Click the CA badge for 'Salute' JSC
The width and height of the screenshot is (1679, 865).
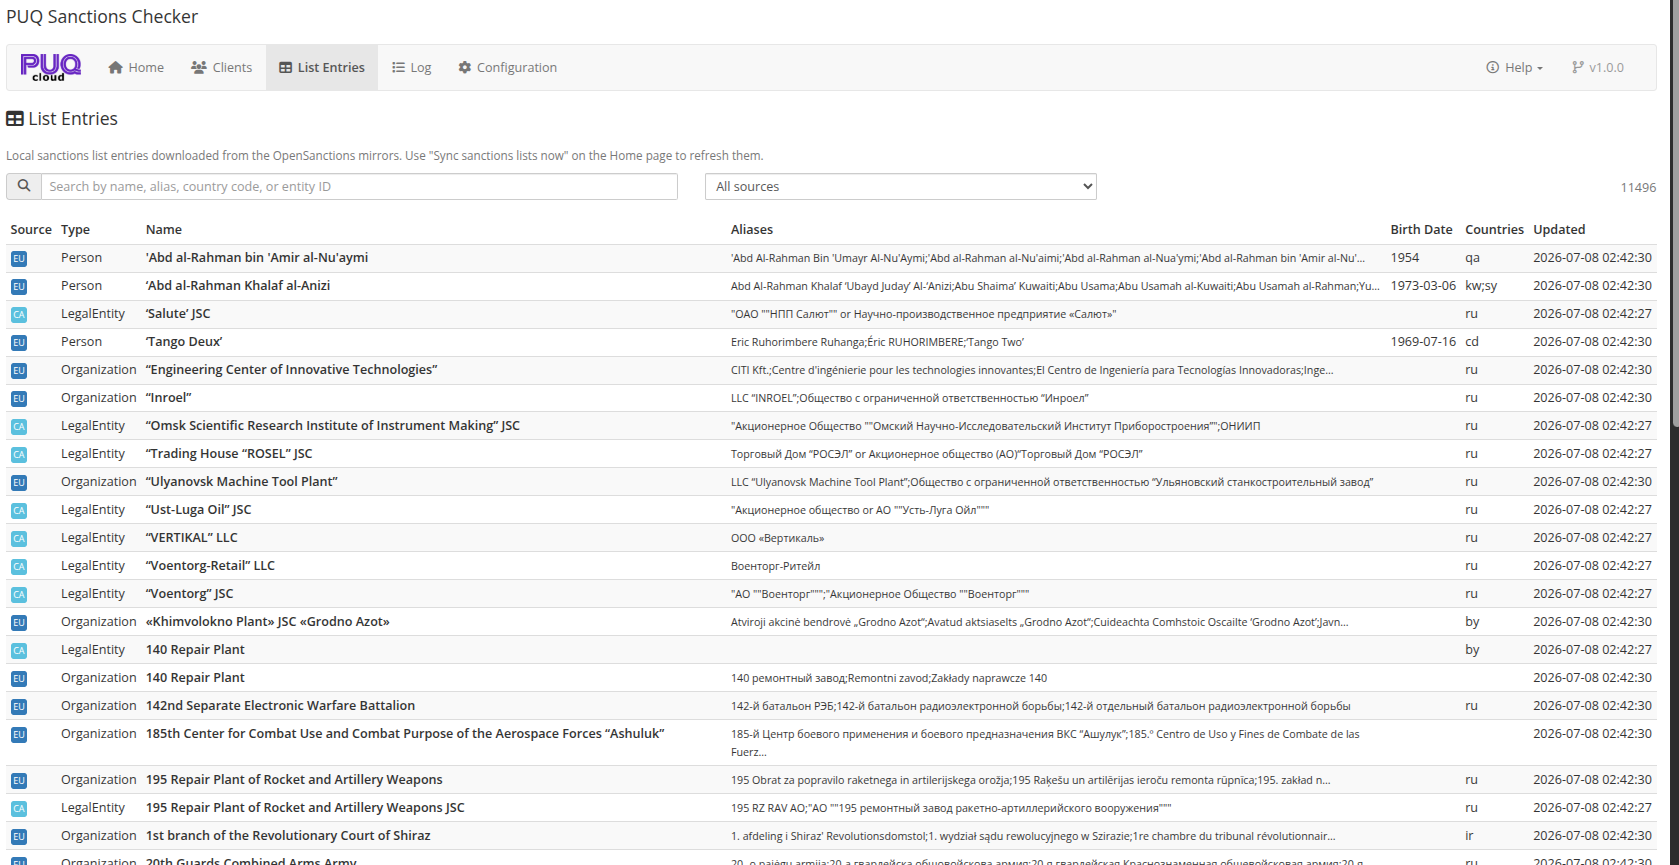[x=19, y=314]
